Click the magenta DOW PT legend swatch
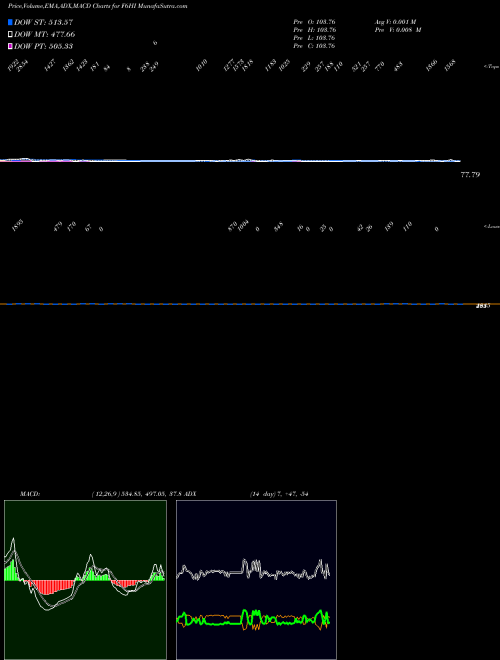This screenshot has height=660, width=500. point(10,46)
